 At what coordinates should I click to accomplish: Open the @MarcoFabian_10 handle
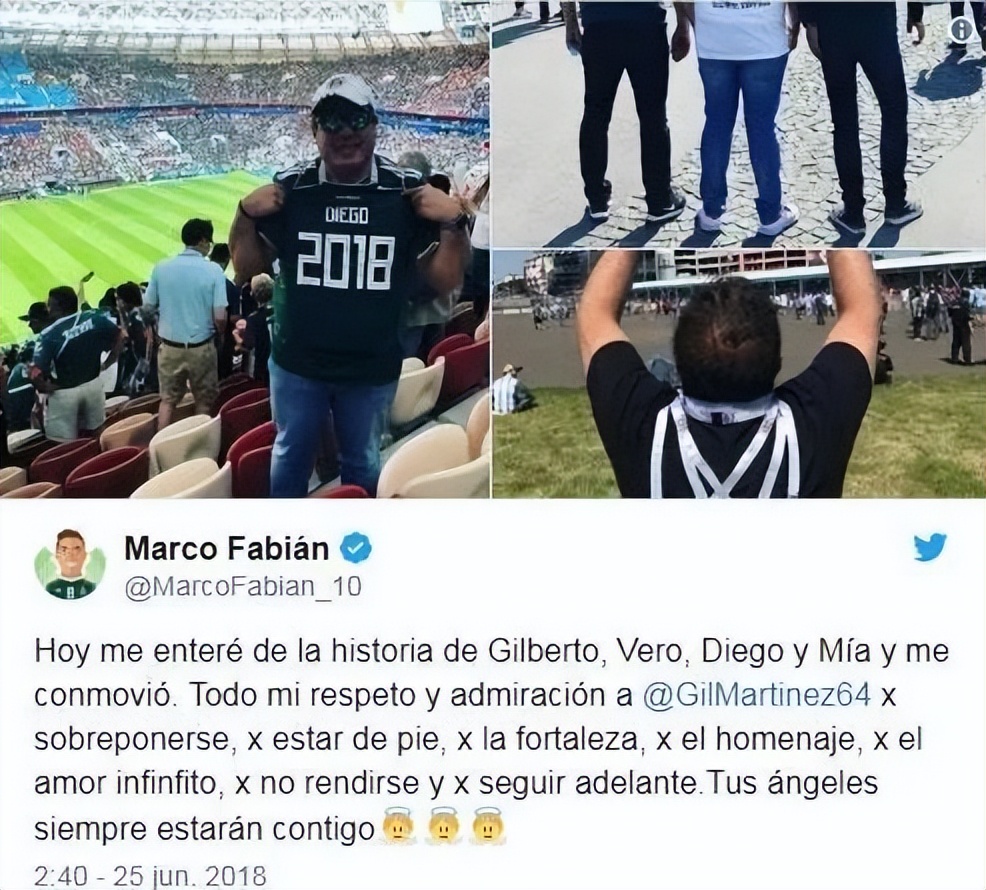tap(243, 586)
